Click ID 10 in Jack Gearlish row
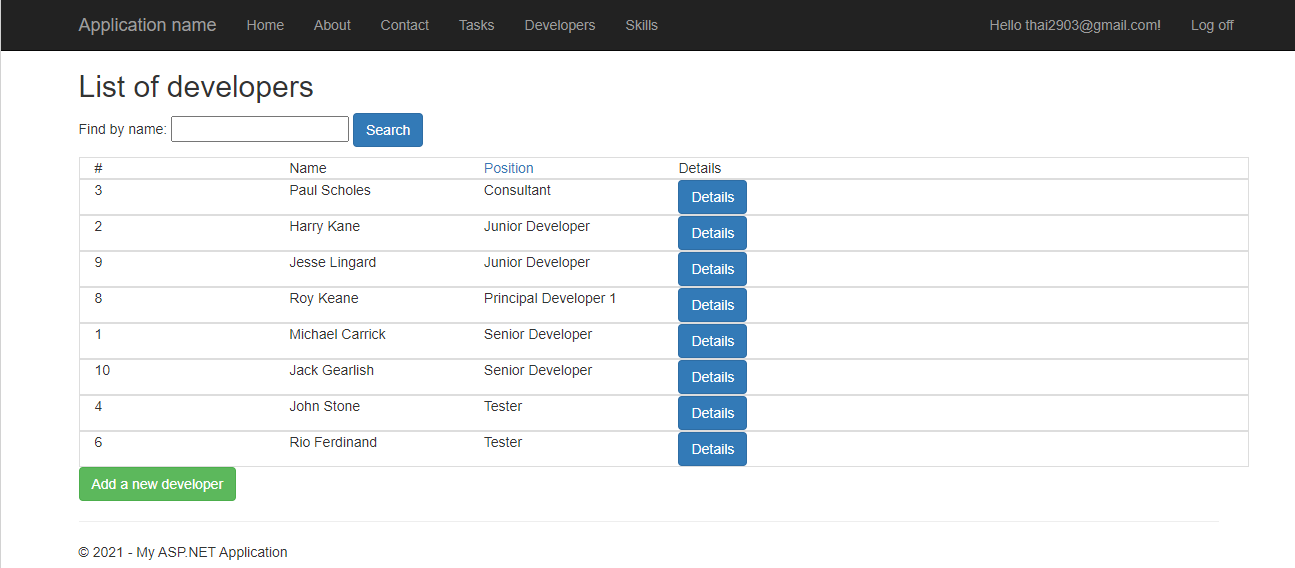Viewport: 1295px width, 568px height. [x=102, y=370]
